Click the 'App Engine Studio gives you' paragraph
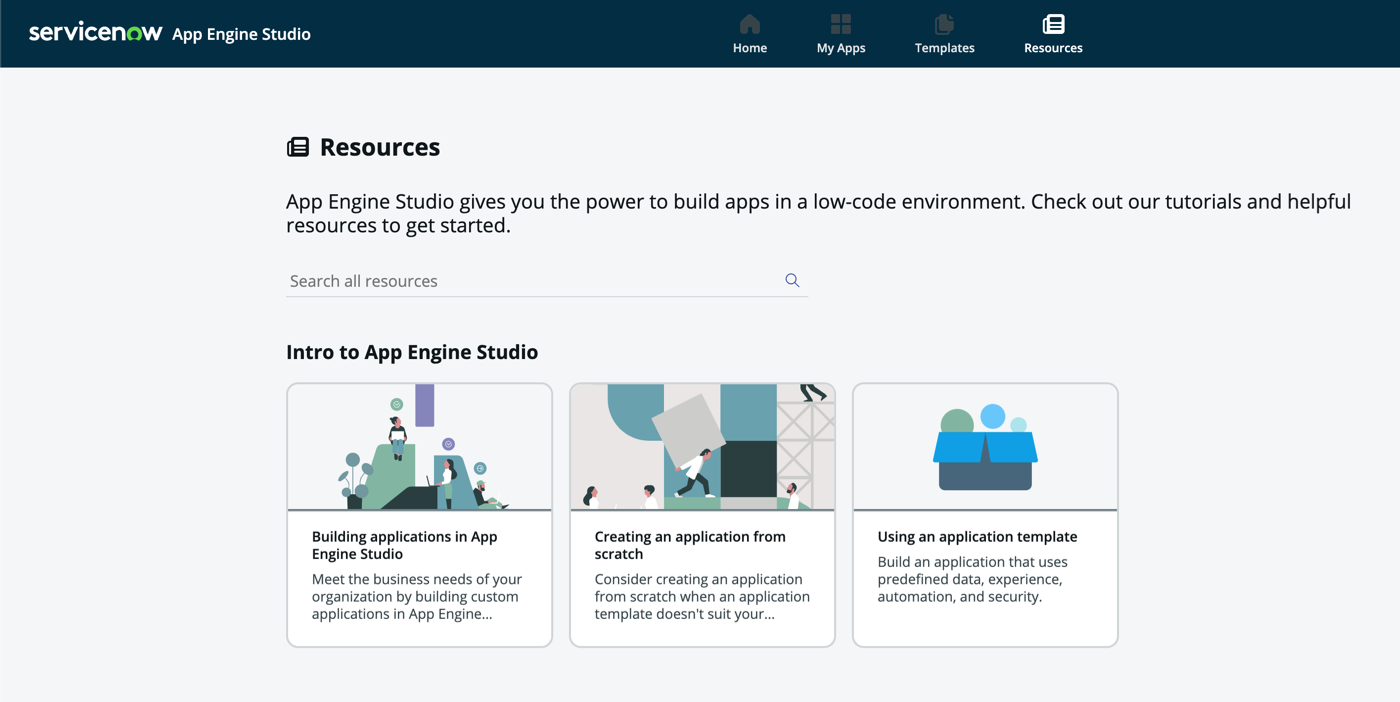The height and width of the screenshot is (702, 1400). [818, 213]
